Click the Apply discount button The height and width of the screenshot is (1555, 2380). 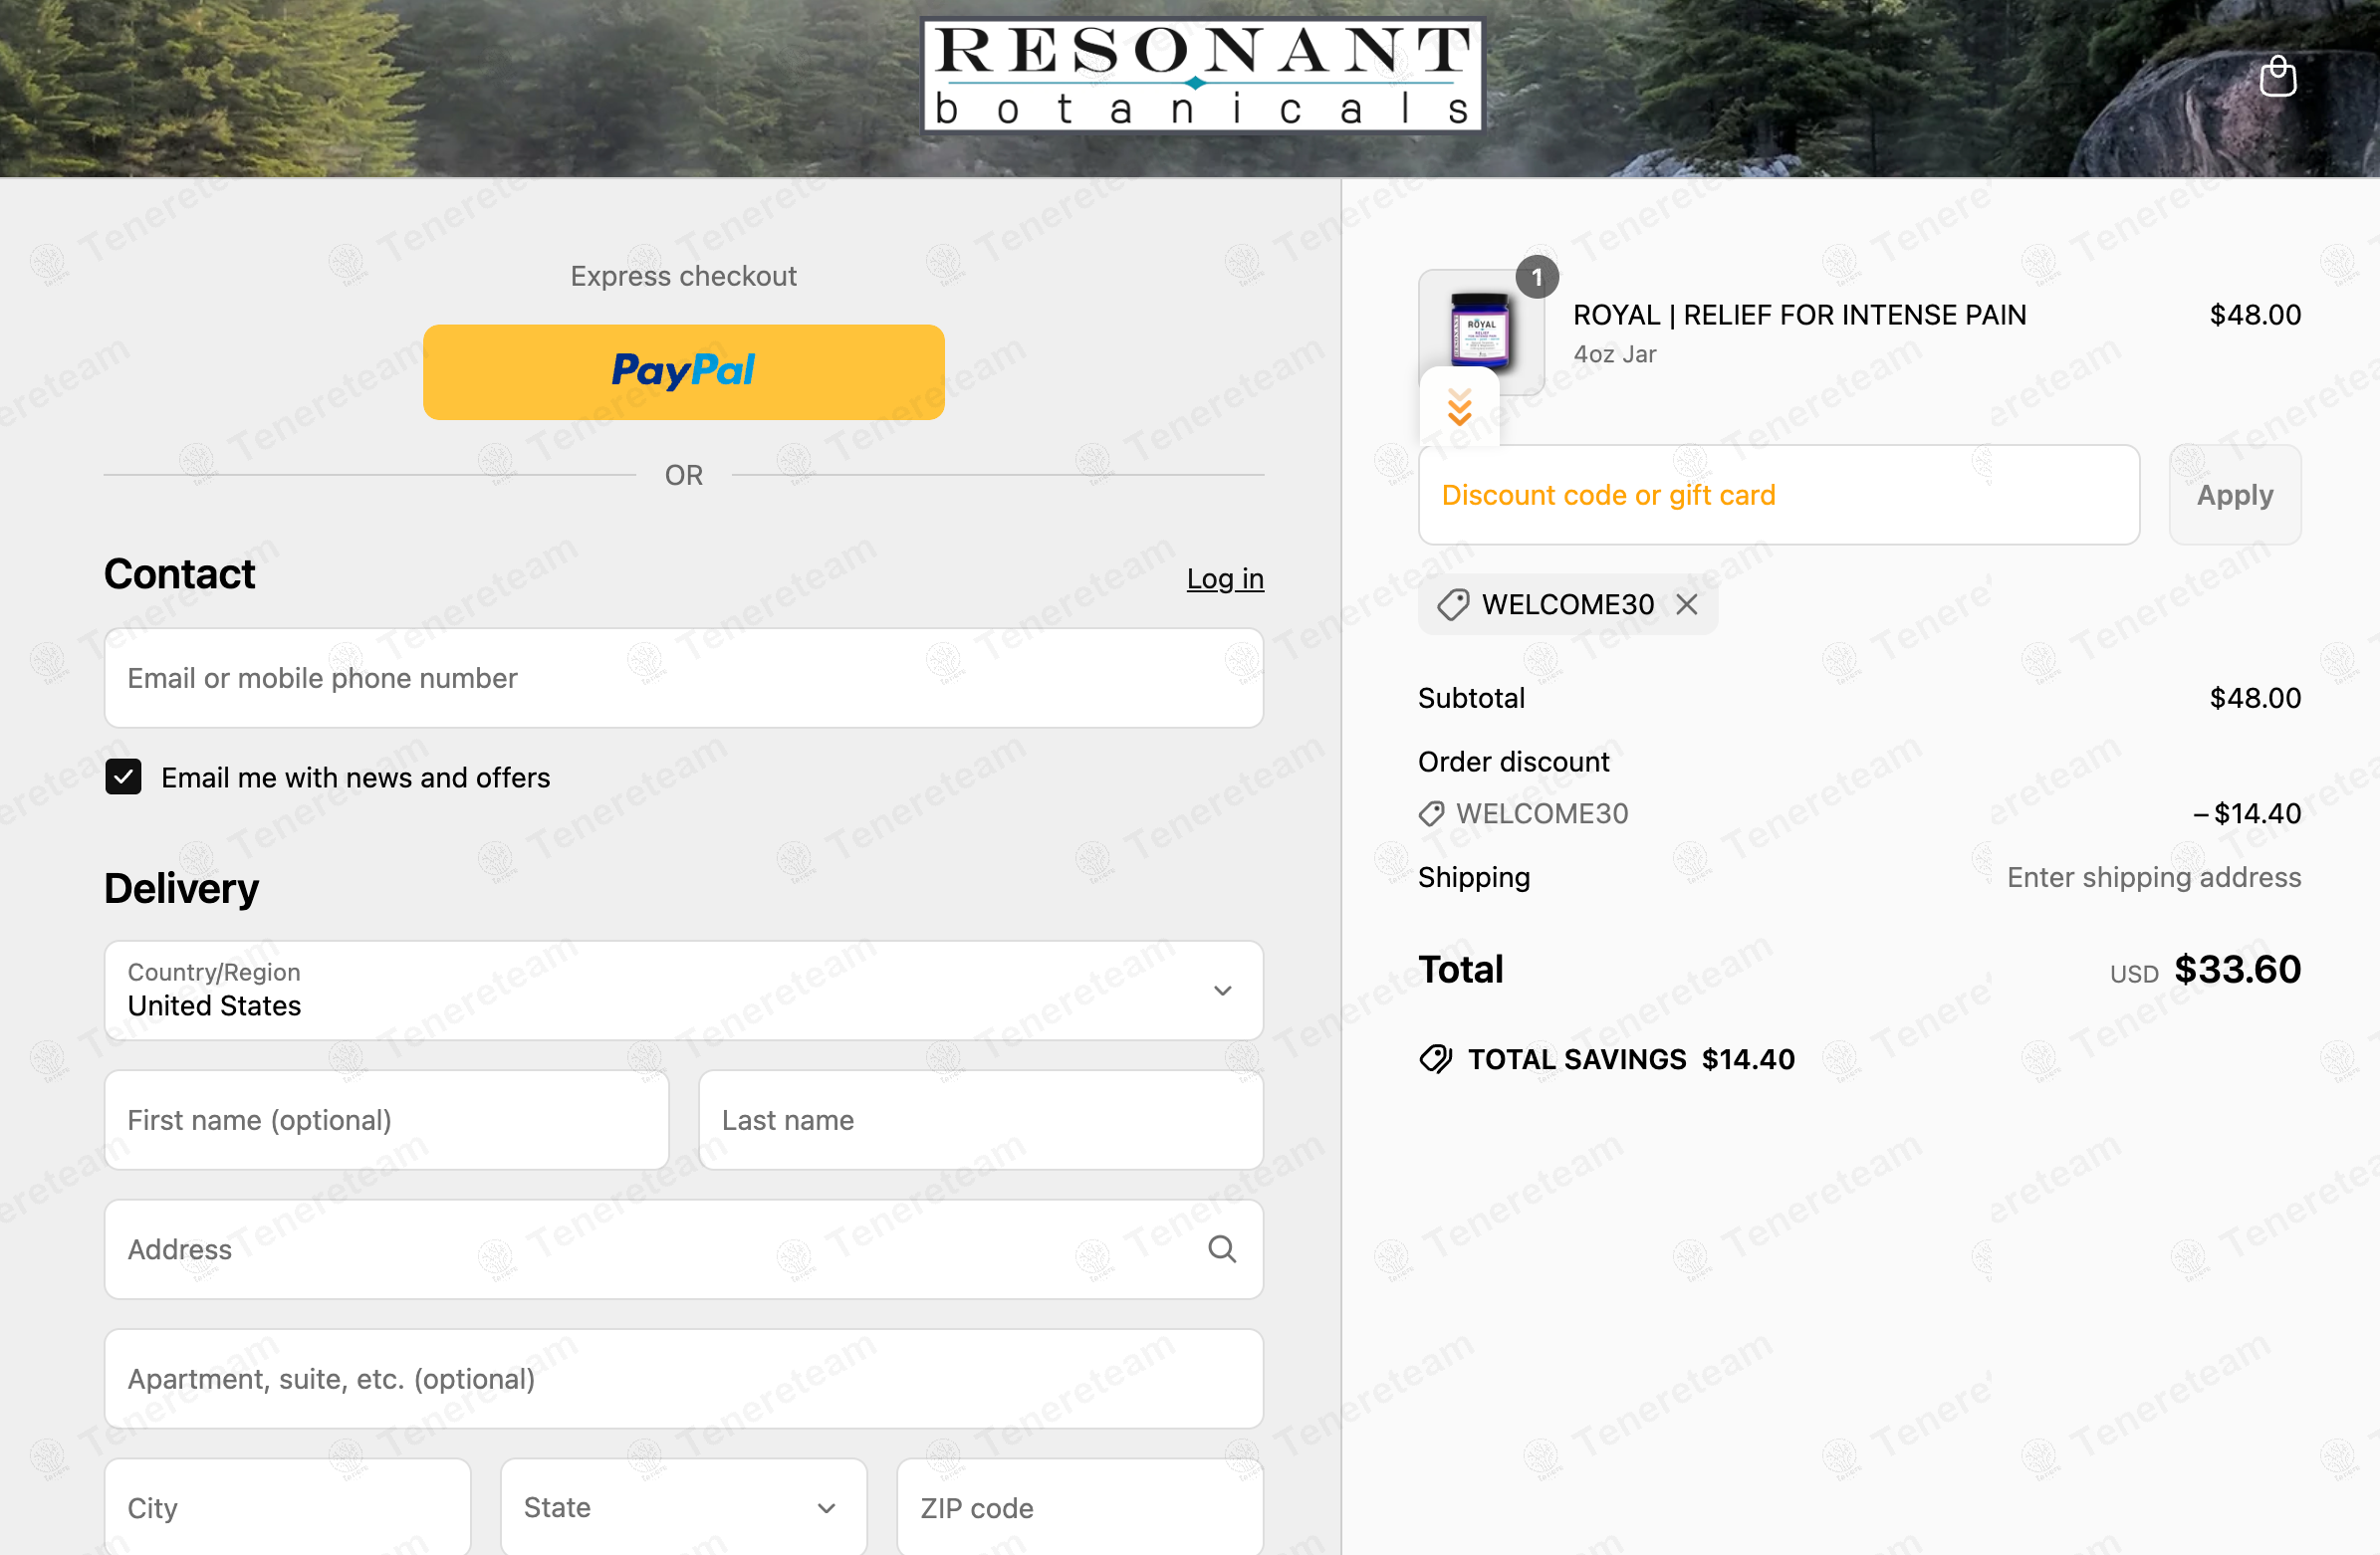2234,494
